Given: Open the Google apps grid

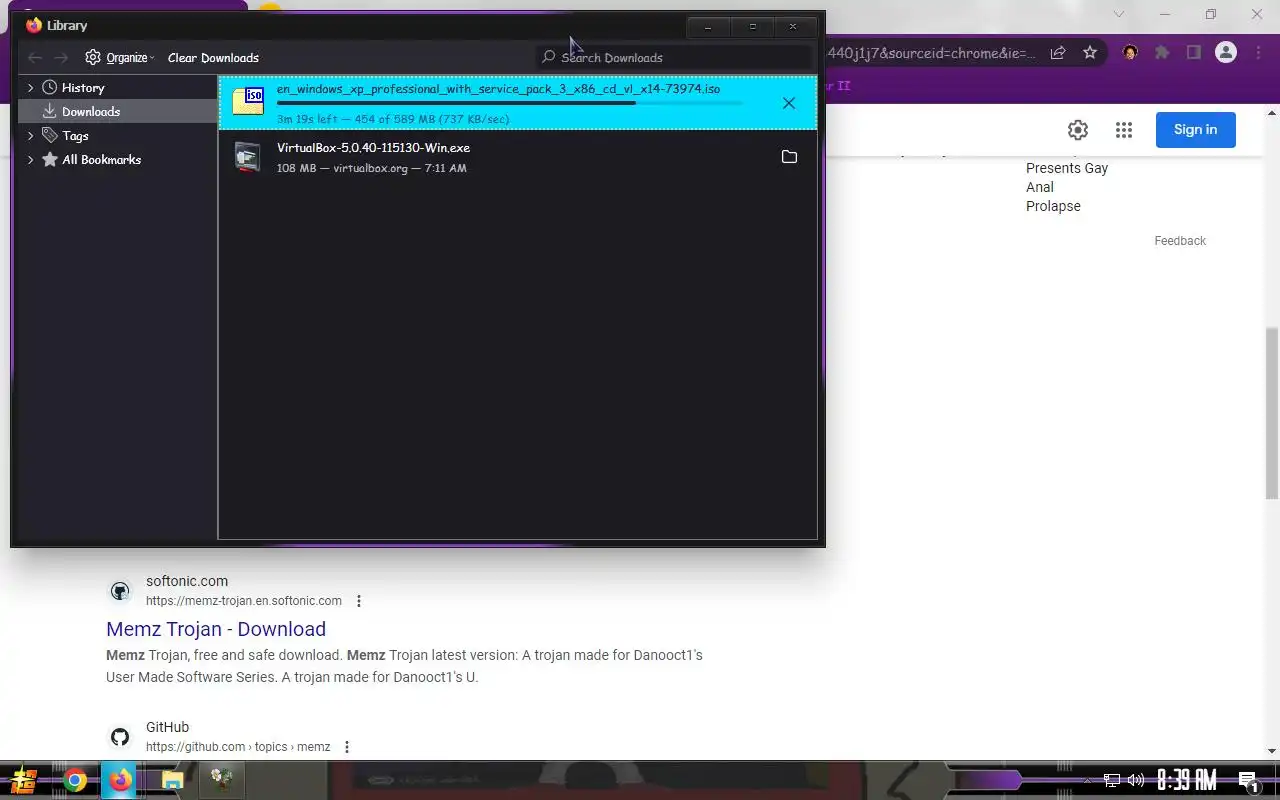Looking at the screenshot, I should (1124, 130).
